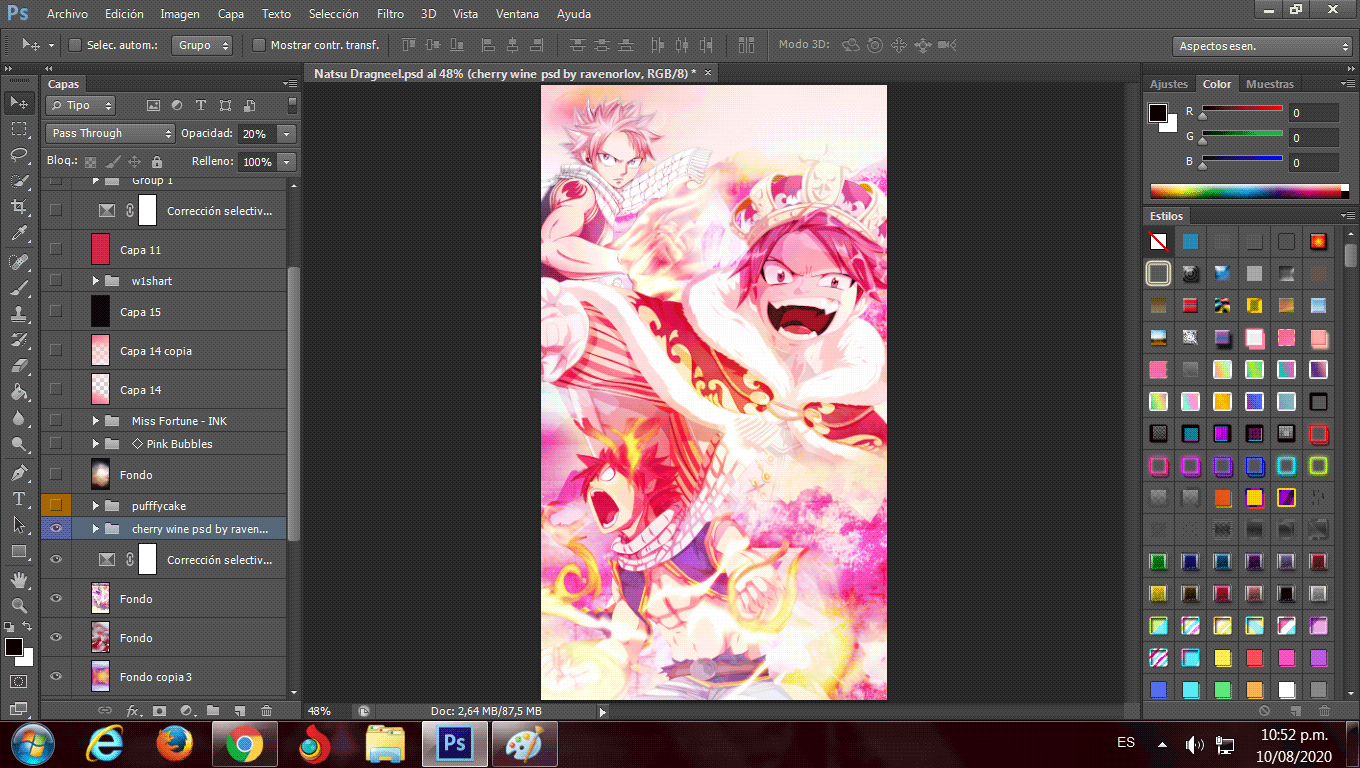Enable Mostrar contr. transf. checkbox
1360x768 pixels.
(259, 45)
